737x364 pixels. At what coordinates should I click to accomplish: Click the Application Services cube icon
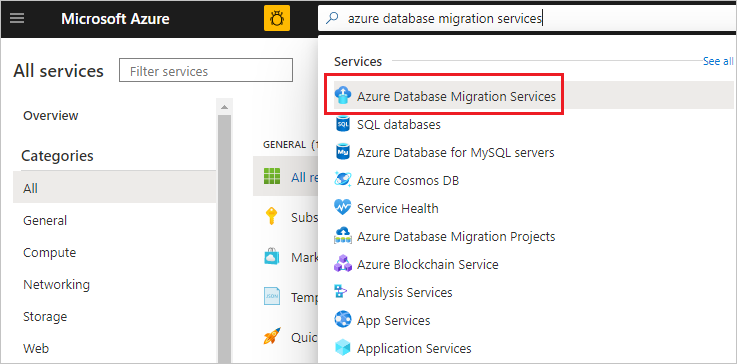[x=343, y=348]
